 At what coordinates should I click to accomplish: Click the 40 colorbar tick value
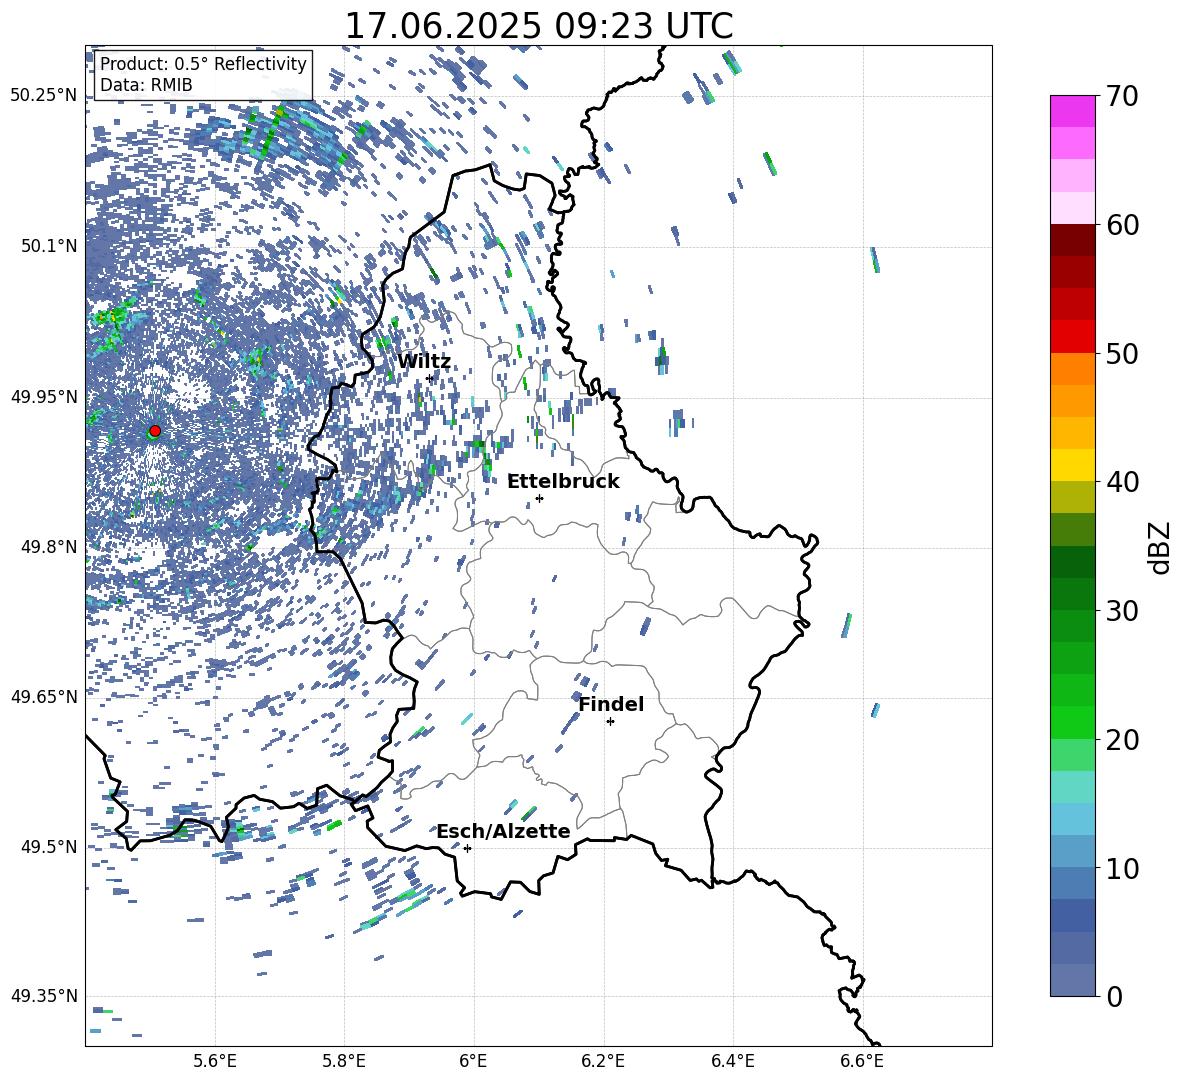[x=1122, y=482]
